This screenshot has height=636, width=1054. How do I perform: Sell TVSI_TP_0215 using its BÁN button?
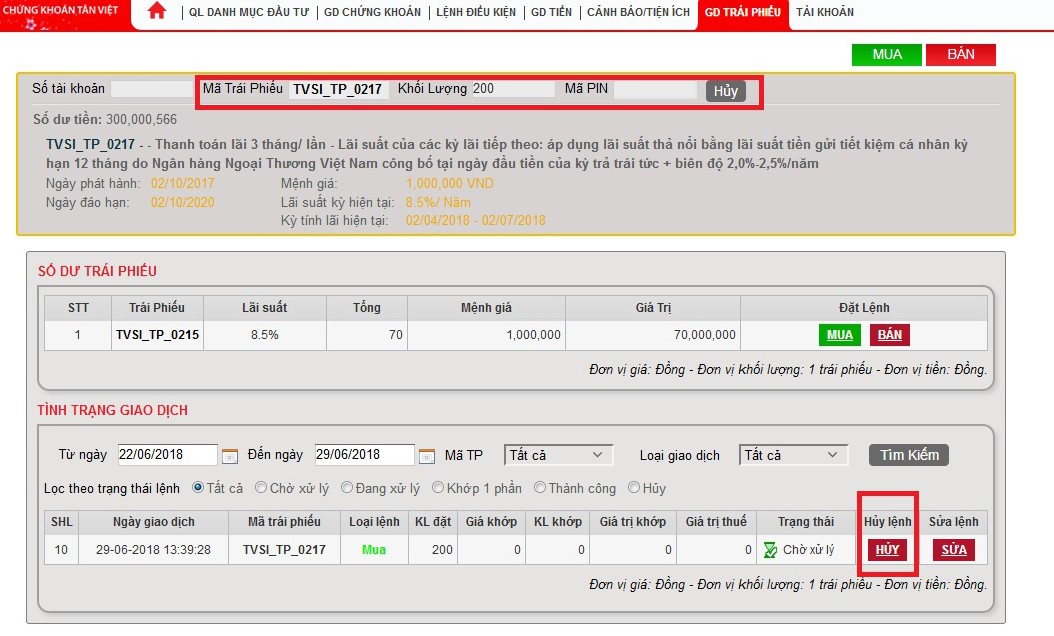pos(889,335)
